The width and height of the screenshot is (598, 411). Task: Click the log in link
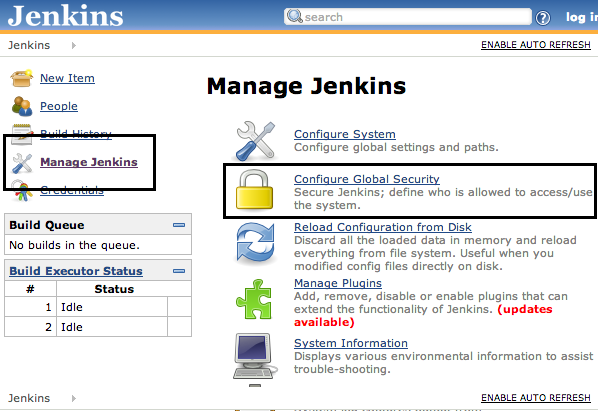coord(582,17)
